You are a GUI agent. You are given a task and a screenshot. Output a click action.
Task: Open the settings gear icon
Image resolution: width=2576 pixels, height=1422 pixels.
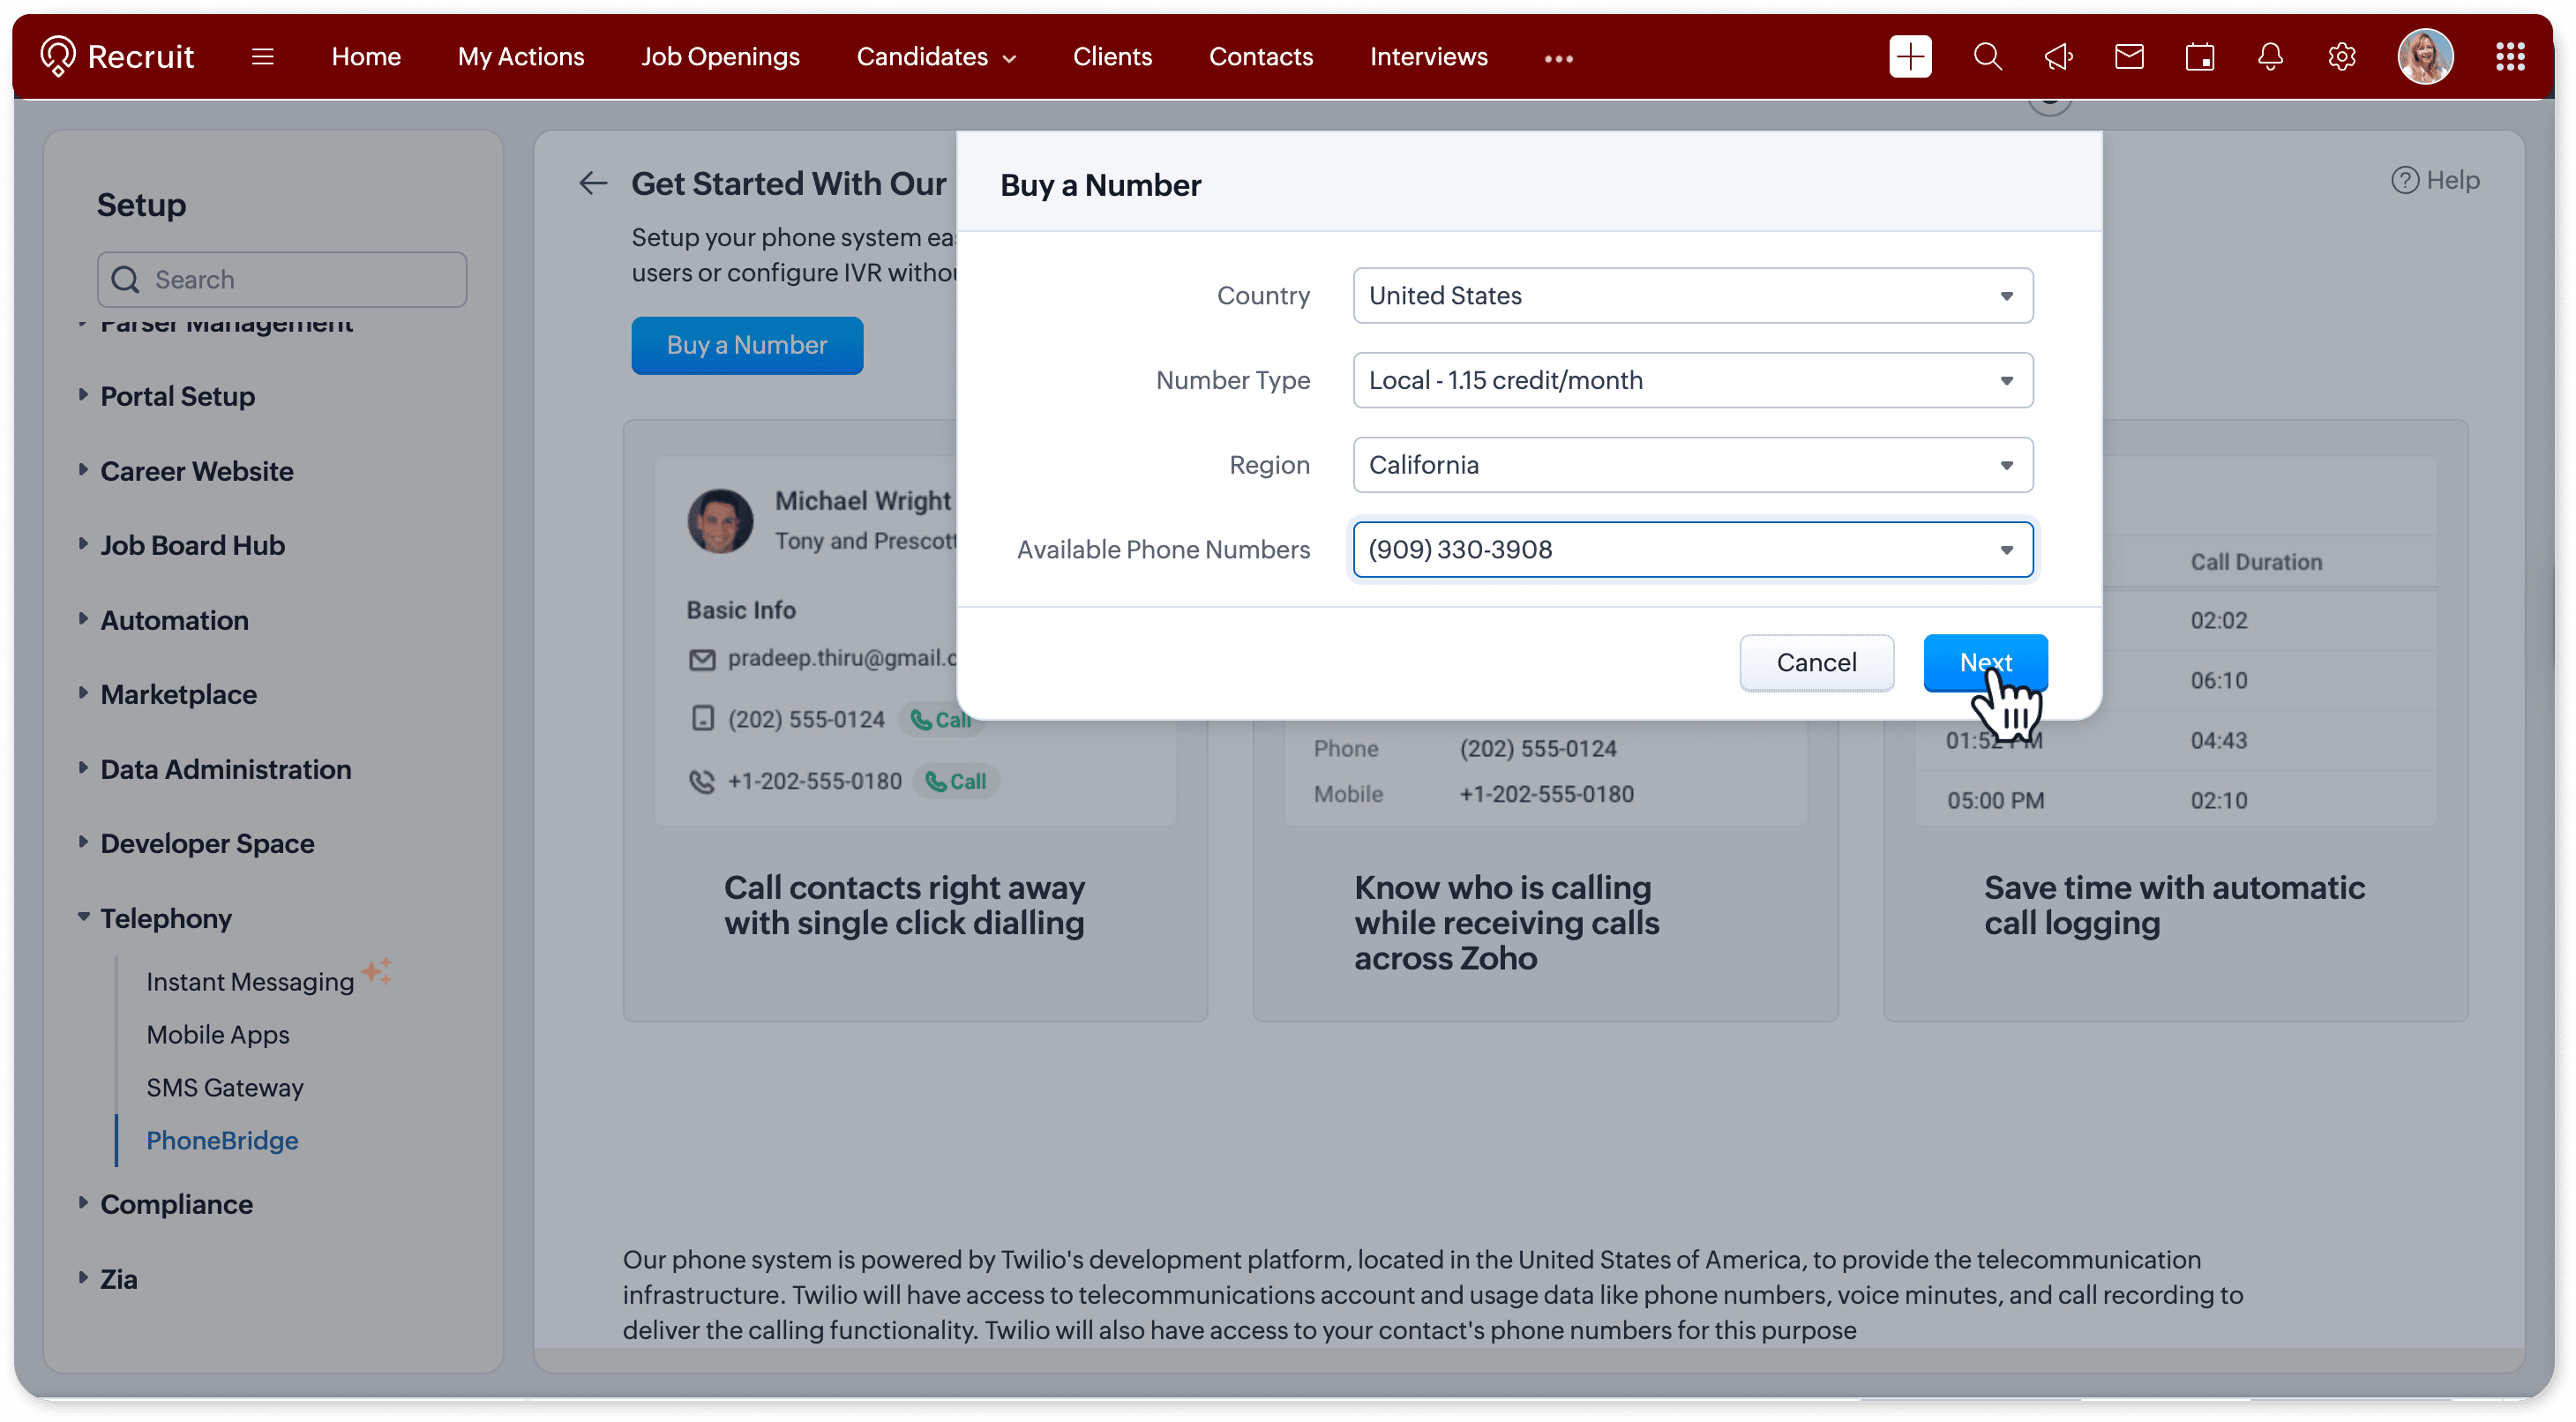coord(2341,57)
